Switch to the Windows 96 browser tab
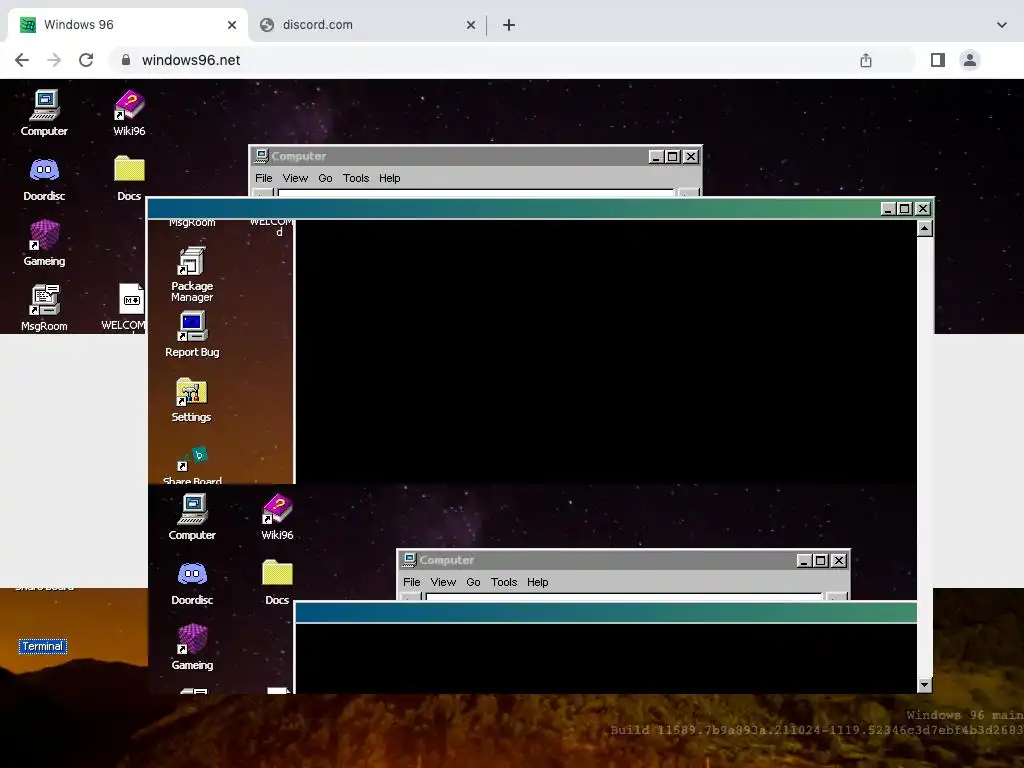Viewport: 1024px width, 768px height. pos(127,25)
